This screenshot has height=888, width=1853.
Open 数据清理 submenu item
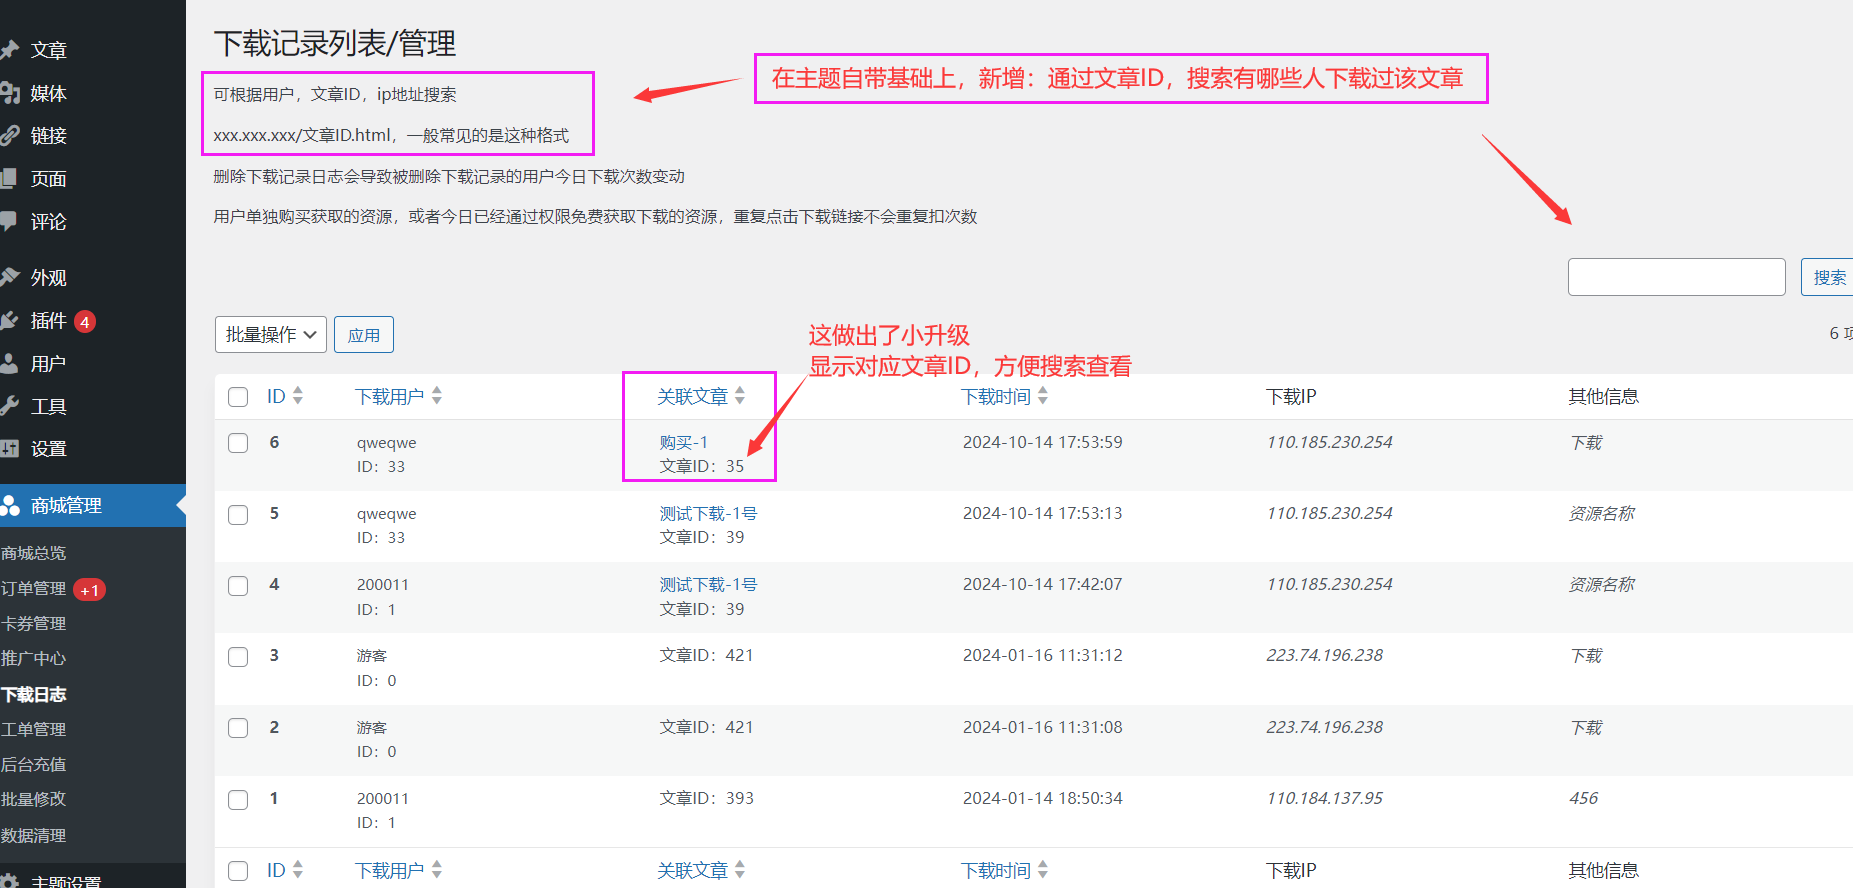point(34,835)
